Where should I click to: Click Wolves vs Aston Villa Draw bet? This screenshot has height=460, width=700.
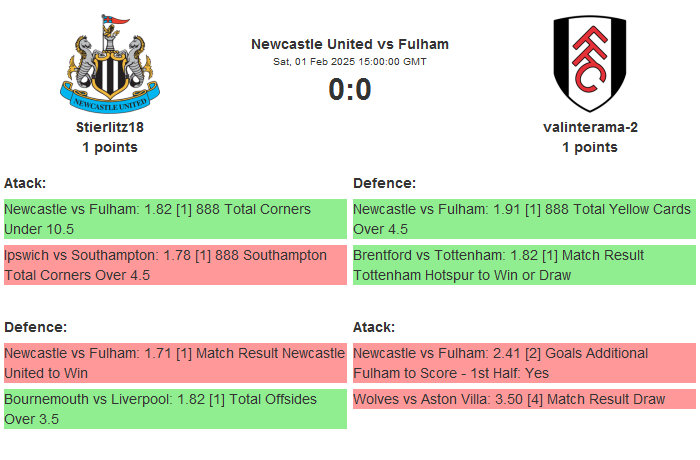pyautogui.click(x=524, y=399)
